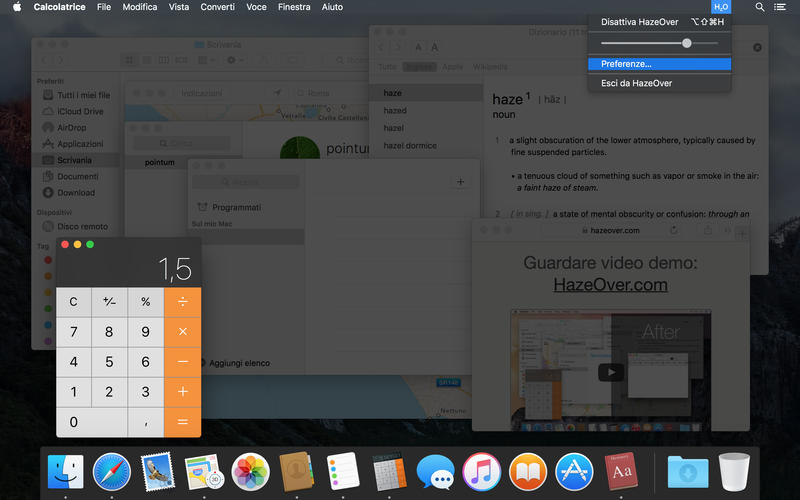The image size is (800, 500).
Task: Play the demo video in Safari window
Action: click(611, 372)
